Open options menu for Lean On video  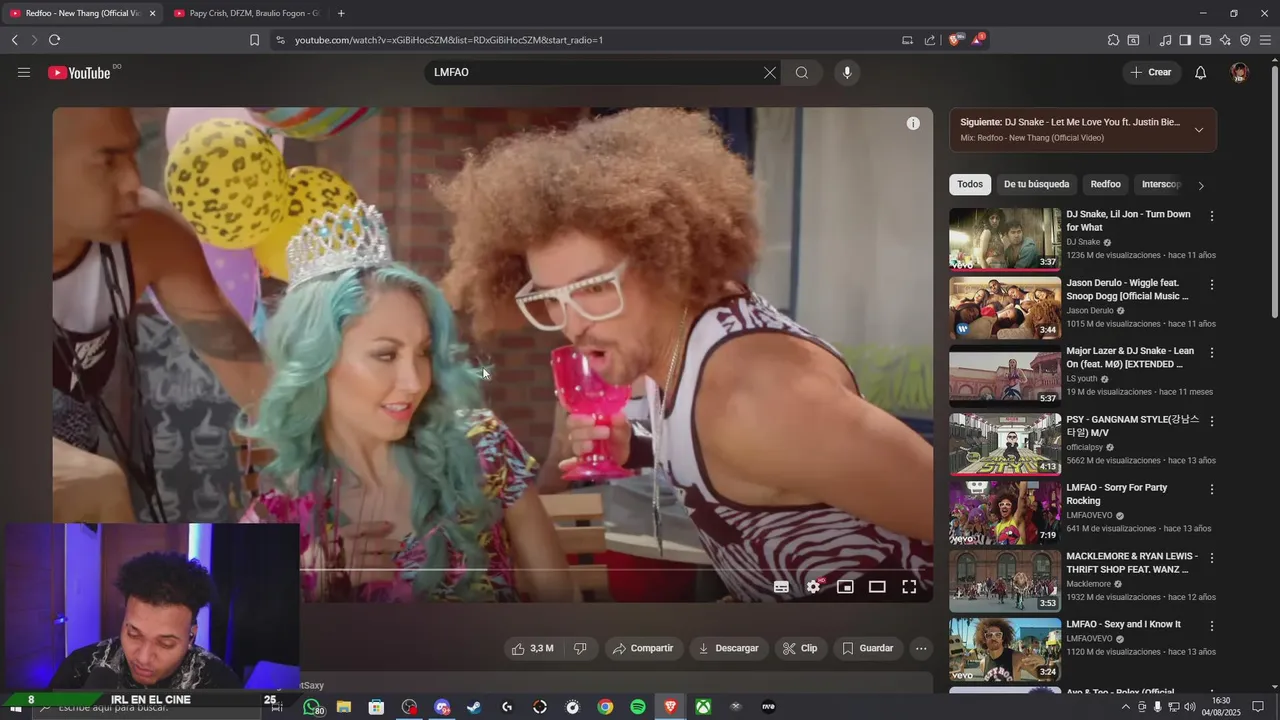(1212, 353)
